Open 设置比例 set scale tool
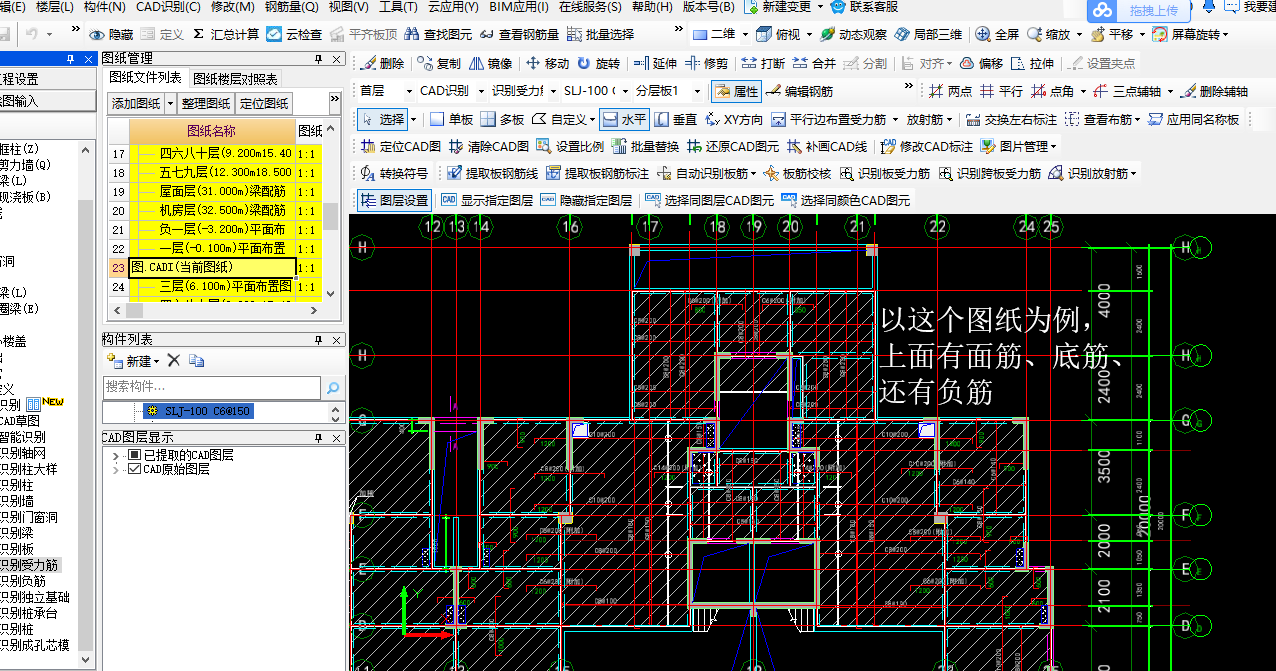This screenshot has width=1276, height=671. (x=570, y=146)
